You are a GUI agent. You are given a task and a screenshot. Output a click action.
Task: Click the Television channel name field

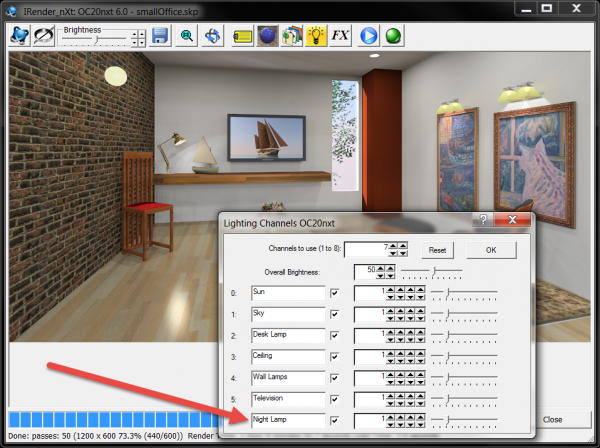(289, 399)
